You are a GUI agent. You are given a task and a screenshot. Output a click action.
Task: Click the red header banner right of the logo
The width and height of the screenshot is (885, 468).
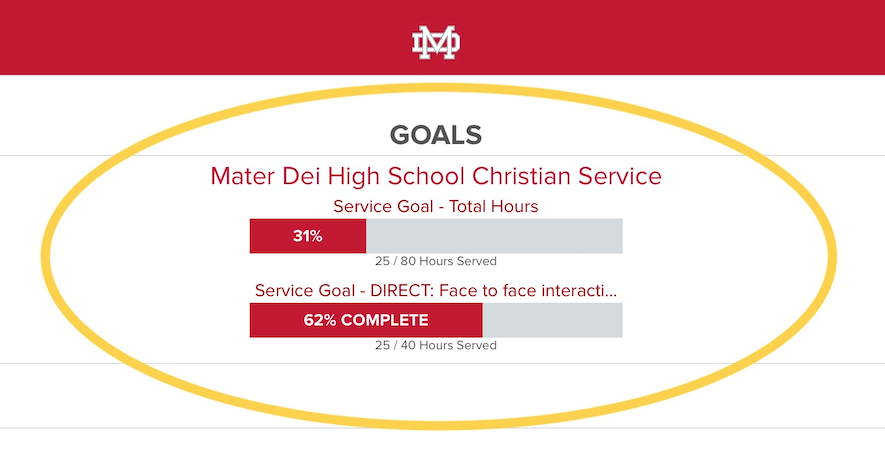[673, 37]
